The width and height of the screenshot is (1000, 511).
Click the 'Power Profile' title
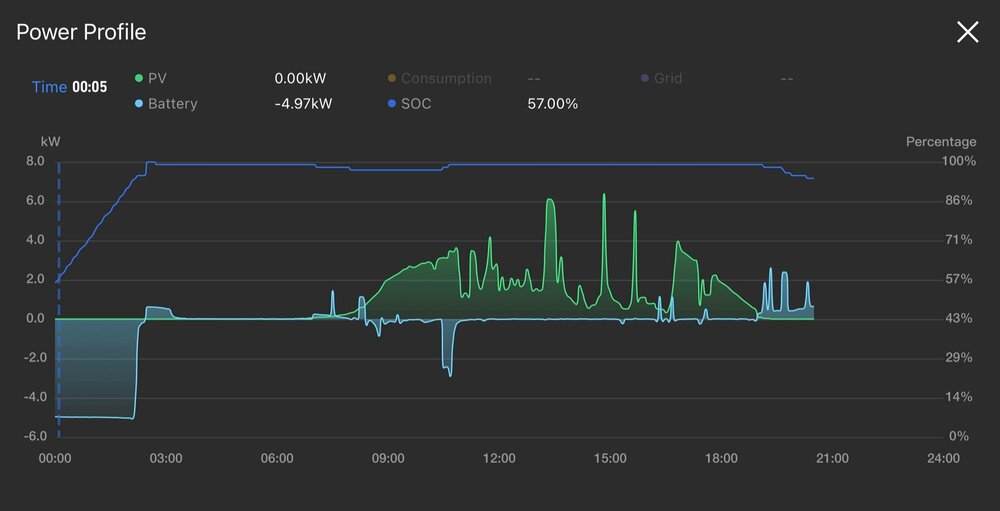tap(81, 32)
